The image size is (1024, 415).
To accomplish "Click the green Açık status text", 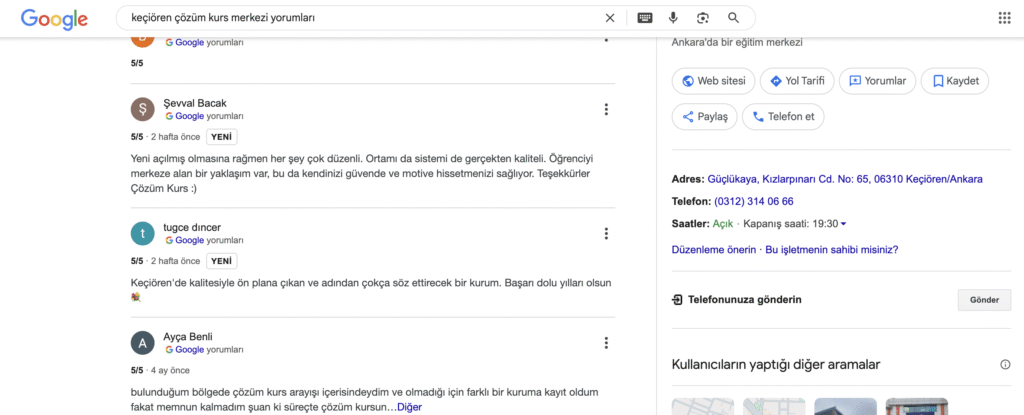I will coord(723,224).
